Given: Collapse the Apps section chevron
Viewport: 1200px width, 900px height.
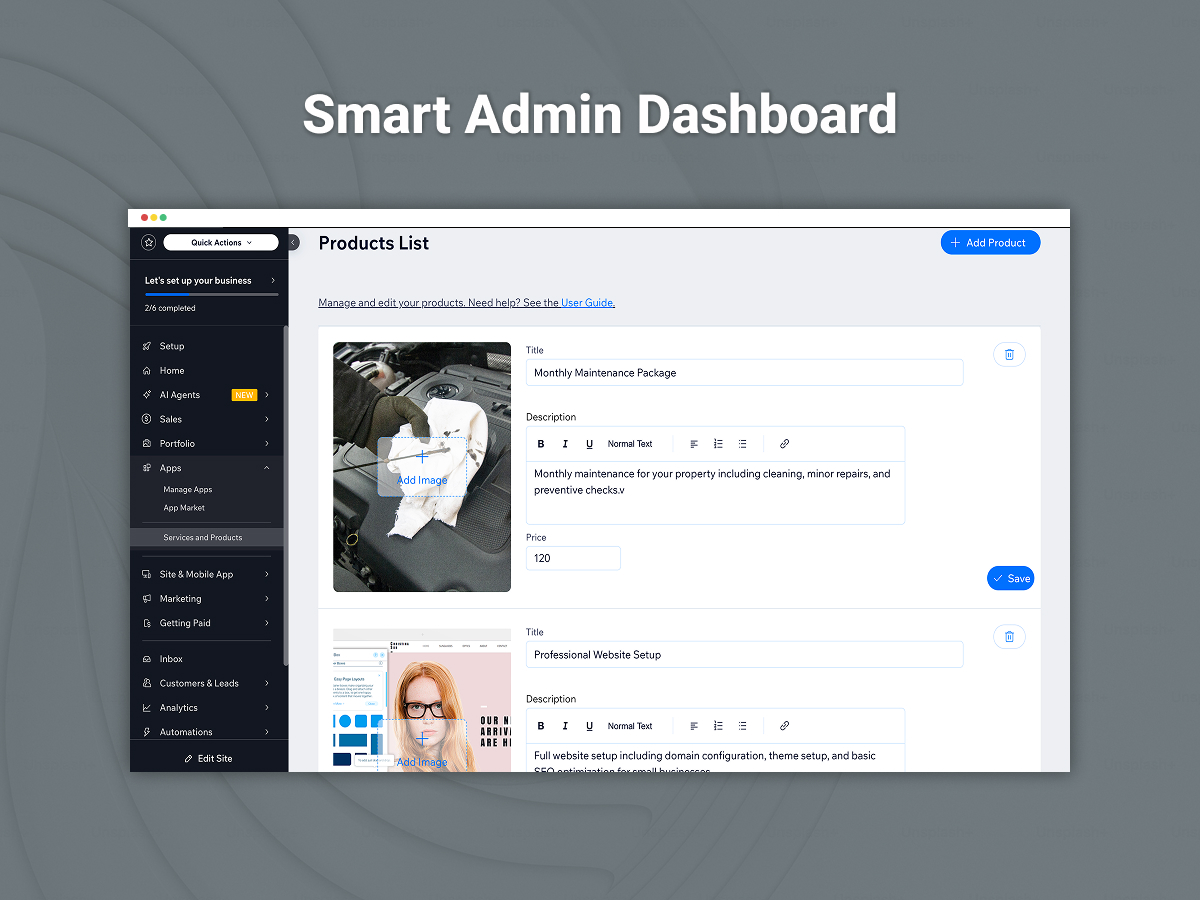Looking at the screenshot, I should coord(267,468).
